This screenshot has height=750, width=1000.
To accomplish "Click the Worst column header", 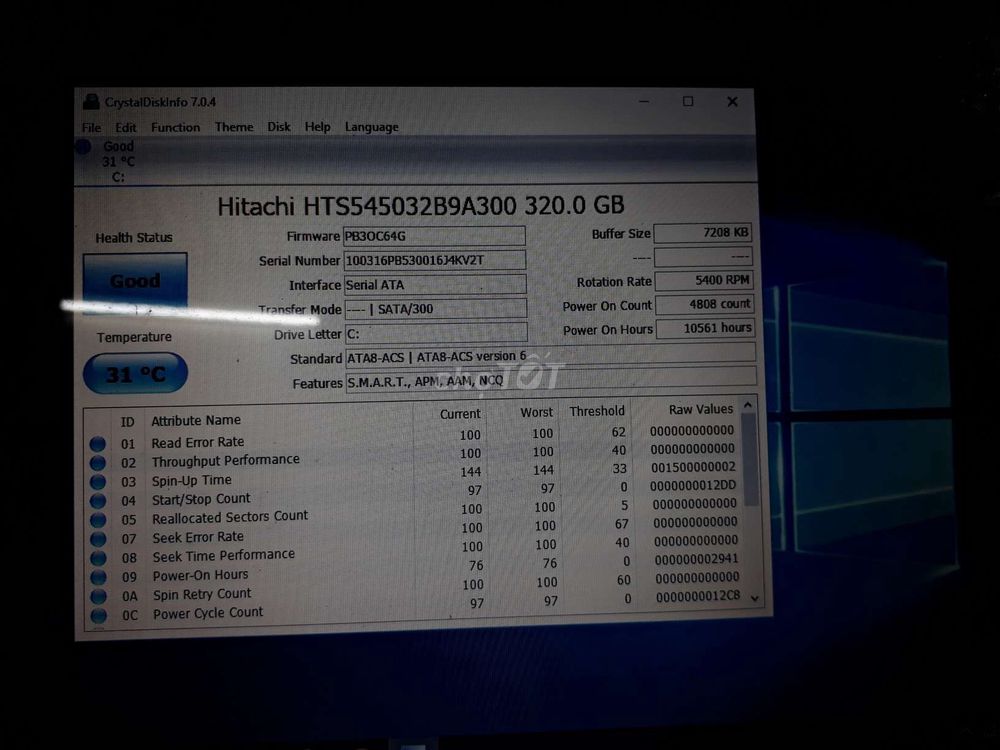I will tap(536, 413).
